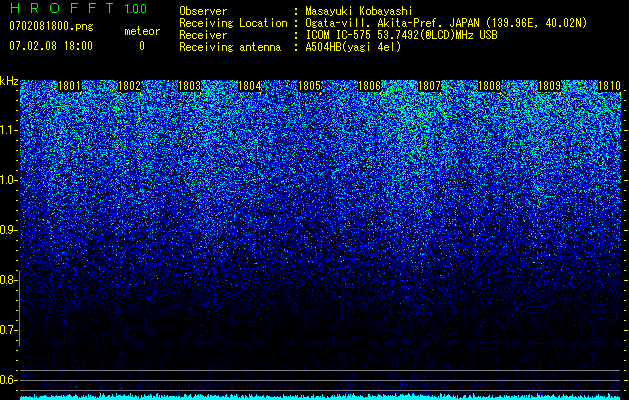
Task: Click the A504HB(yagi 4el) antenna text
Action: 353,47
